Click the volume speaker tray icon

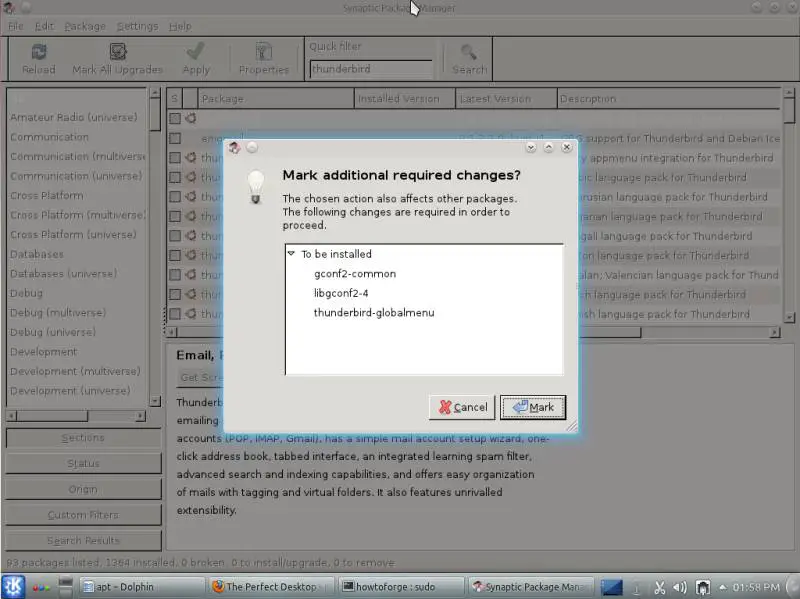pyautogui.click(x=680, y=588)
